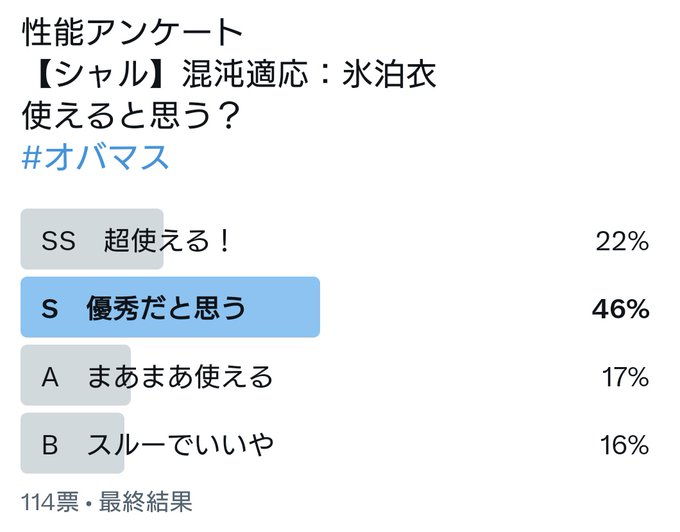Select the まあまあ使える poll option text
The height and width of the screenshot is (532, 680).
(180, 376)
